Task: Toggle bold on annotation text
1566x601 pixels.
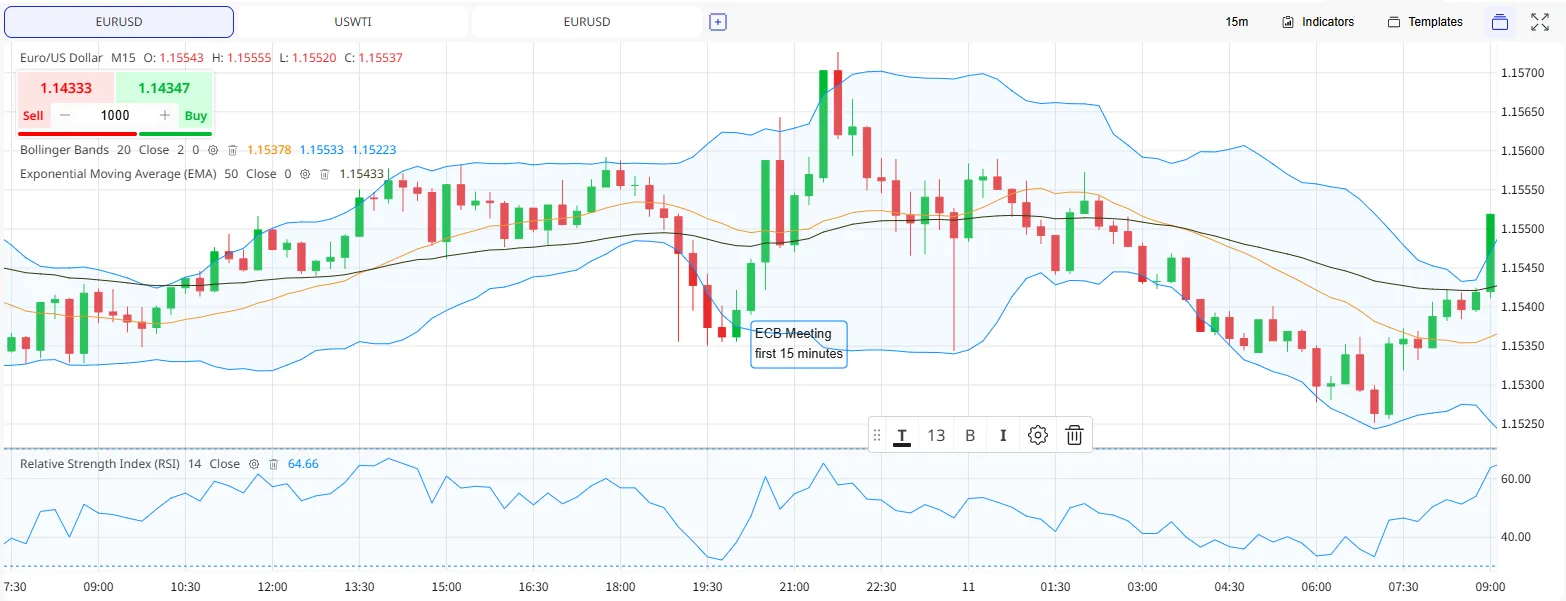Action: tap(970, 435)
